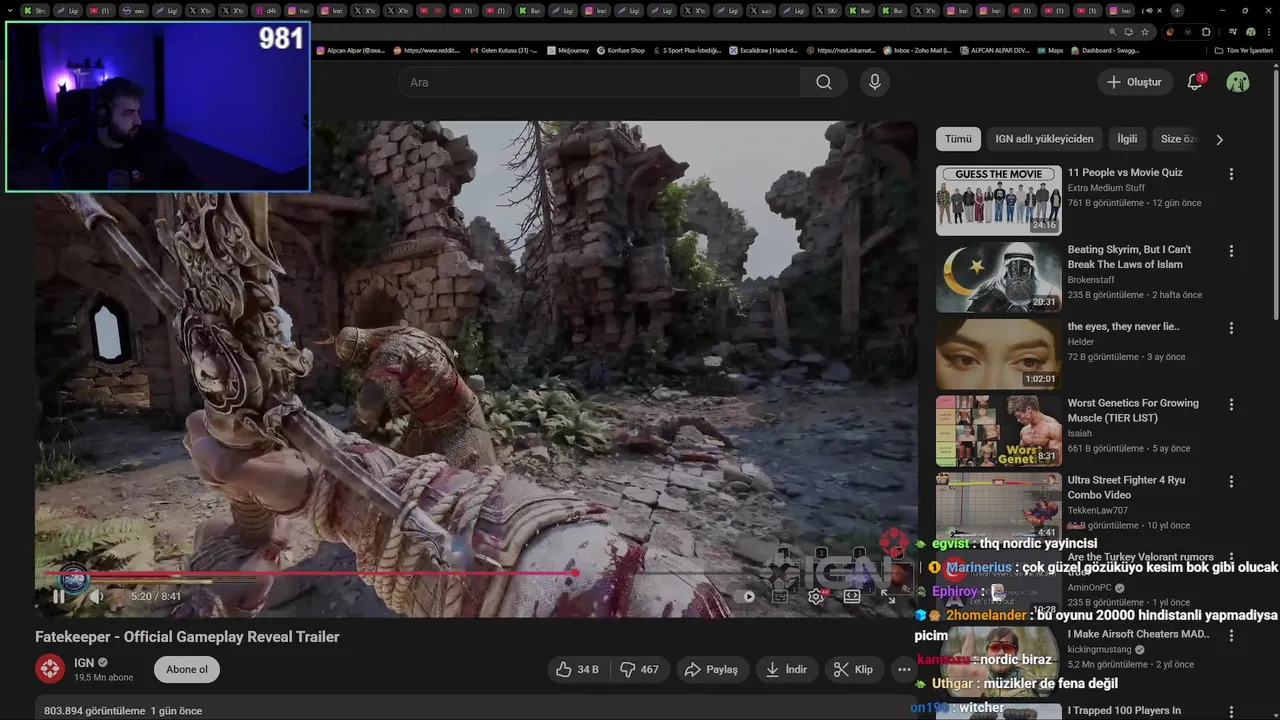The width and height of the screenshot is (1280, 720).
Task: Open 'the eyes, they never lie..' thumbnail
Action: (x=998, y=354)
